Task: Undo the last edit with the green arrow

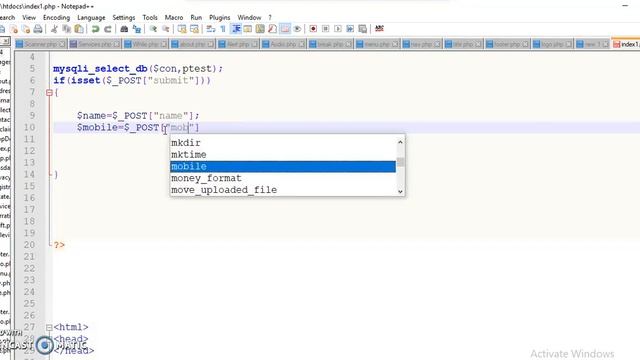Action: pos(96,29)
